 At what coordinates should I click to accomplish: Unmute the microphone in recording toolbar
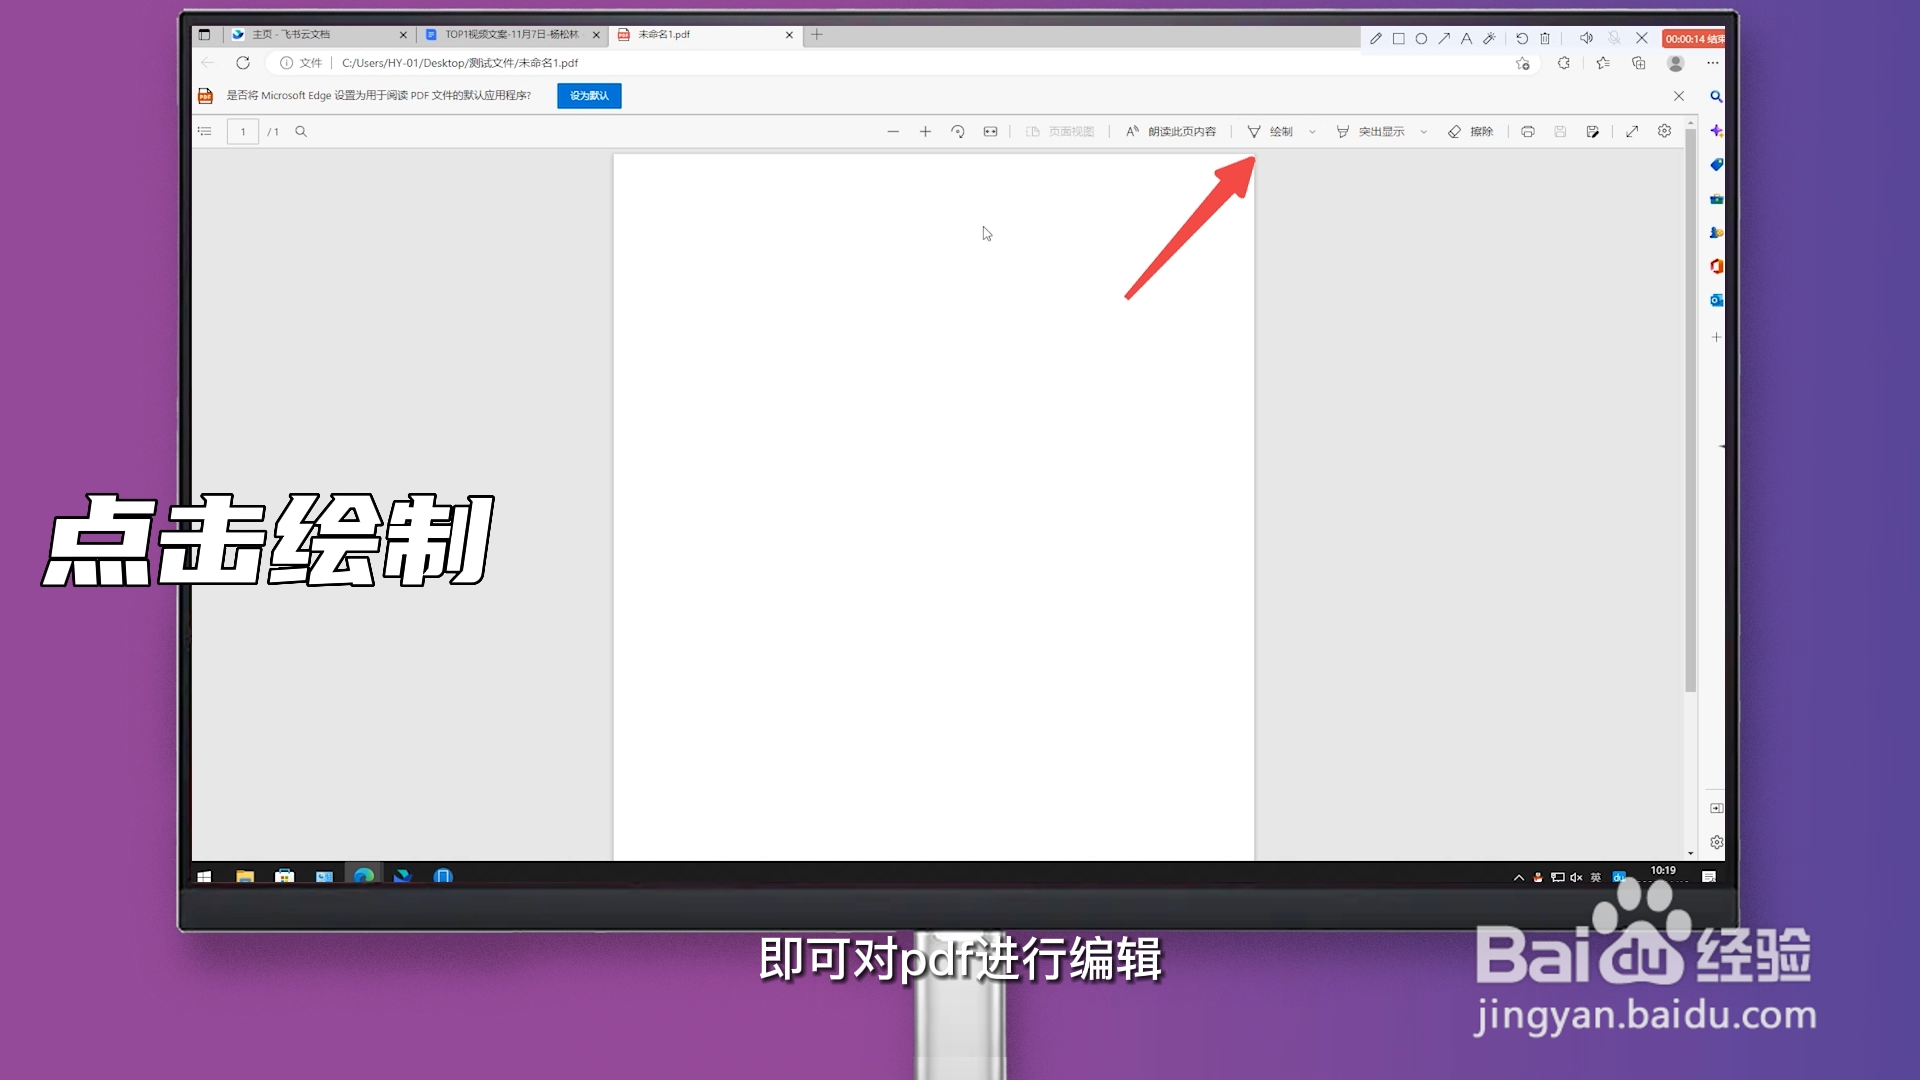coord(1614,38)
